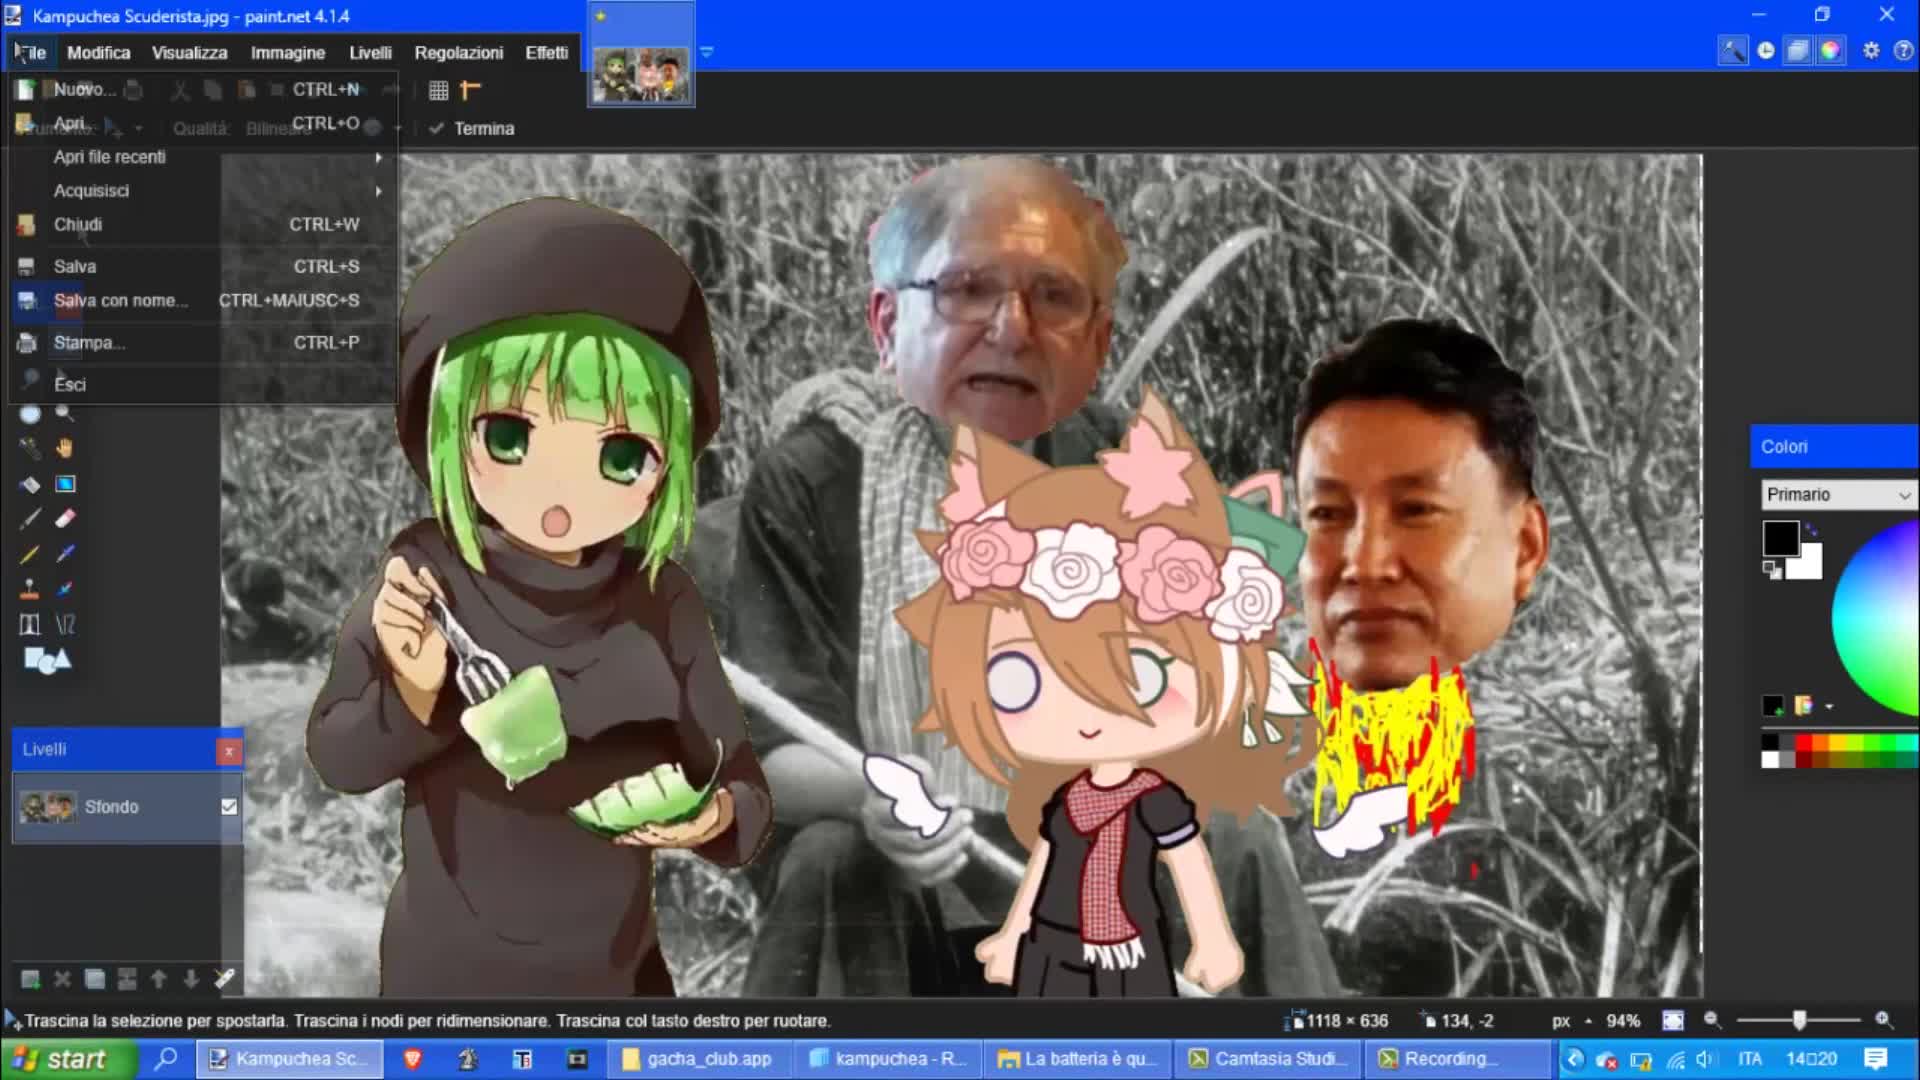Delete the current layer with the X icon
The image size is (1920, 1080).
coord(62,978)
